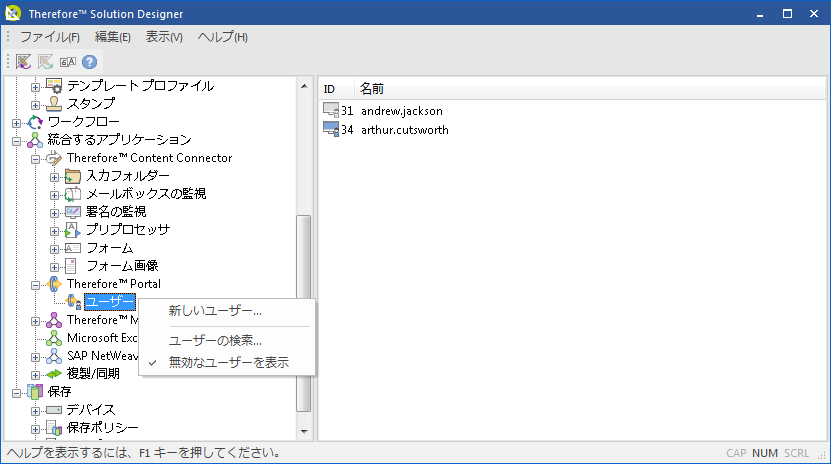The image size is (832, 465).
Task: Open the blue Help question mark icon
Action: point(90,62)
